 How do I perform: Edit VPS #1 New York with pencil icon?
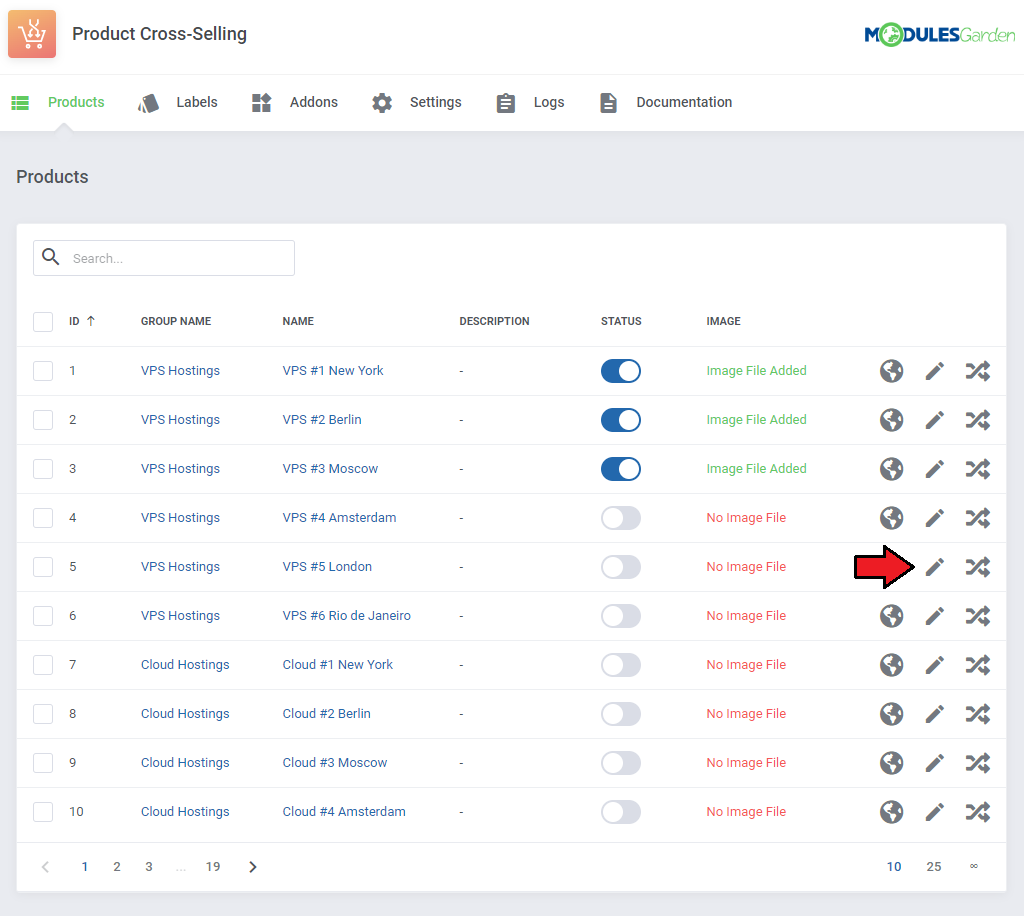click(935, 371)
